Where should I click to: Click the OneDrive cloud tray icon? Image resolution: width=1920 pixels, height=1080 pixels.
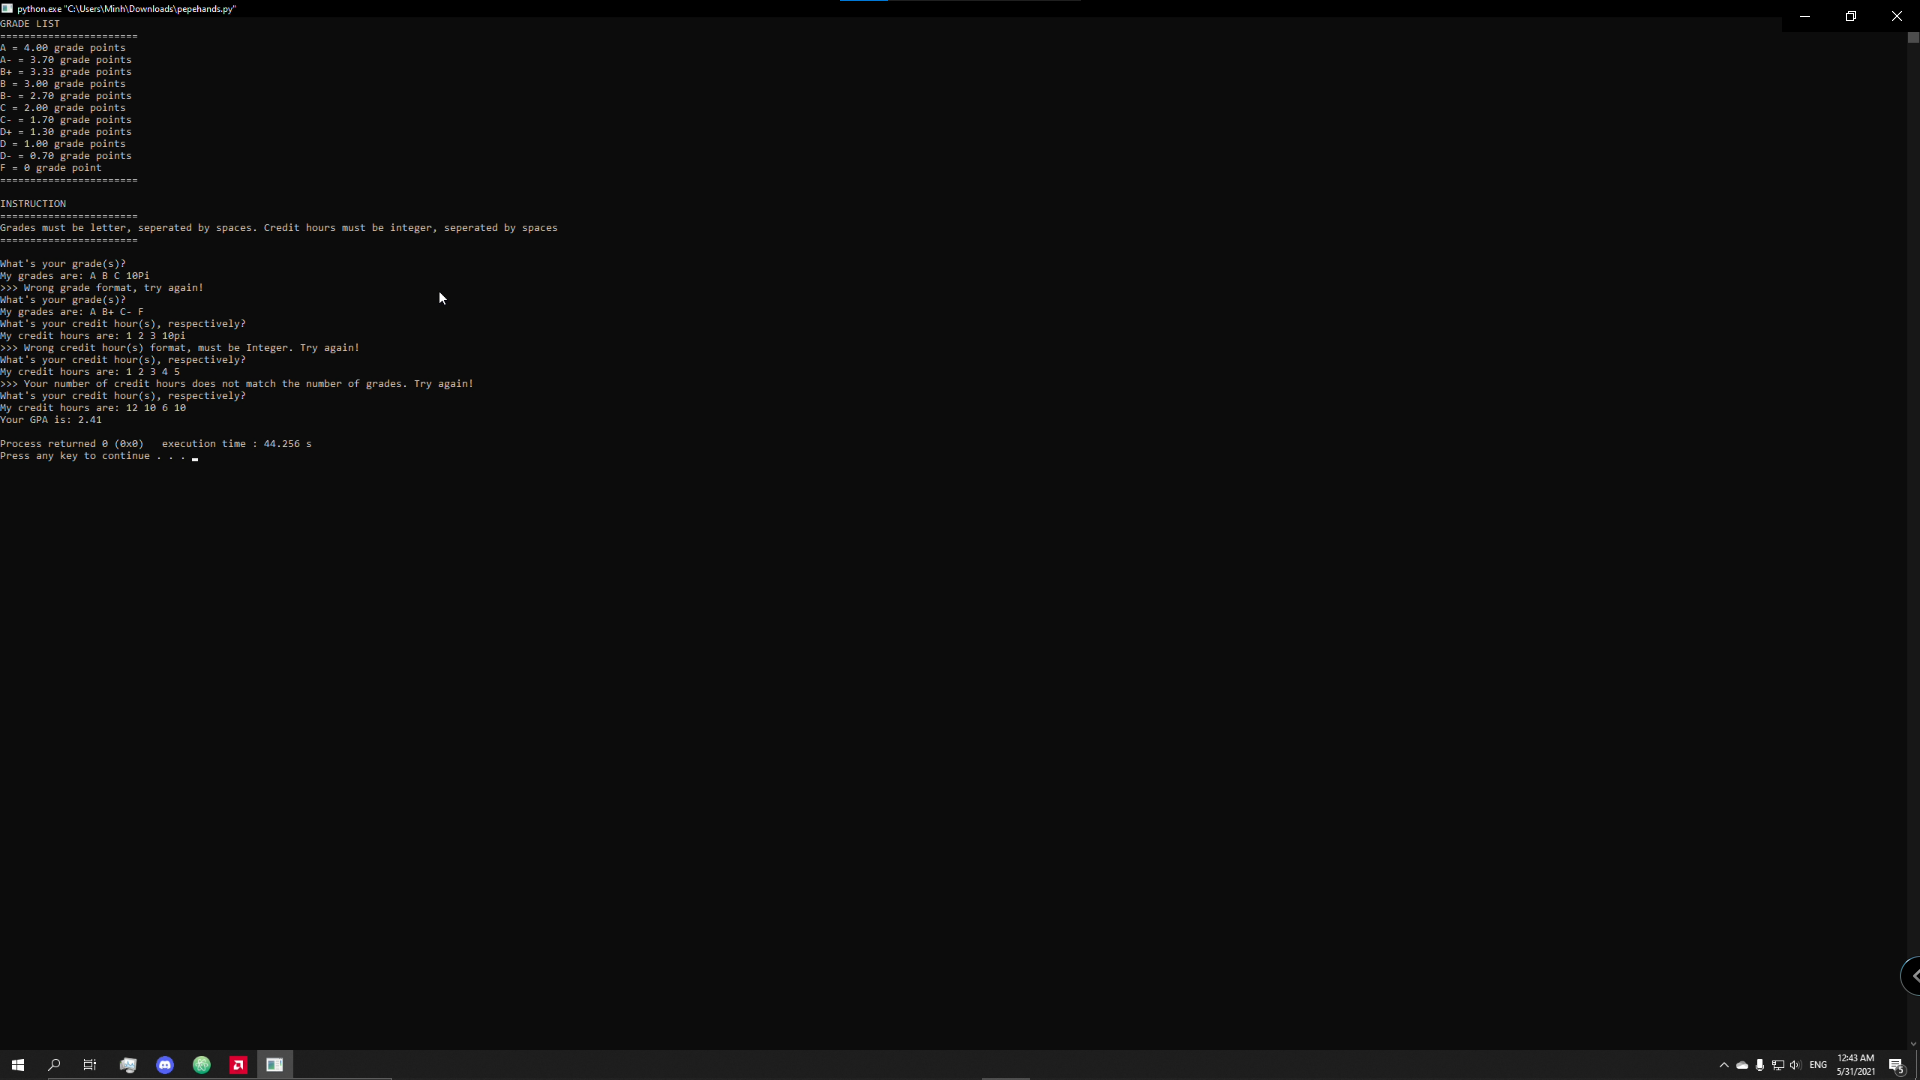1742,1065
